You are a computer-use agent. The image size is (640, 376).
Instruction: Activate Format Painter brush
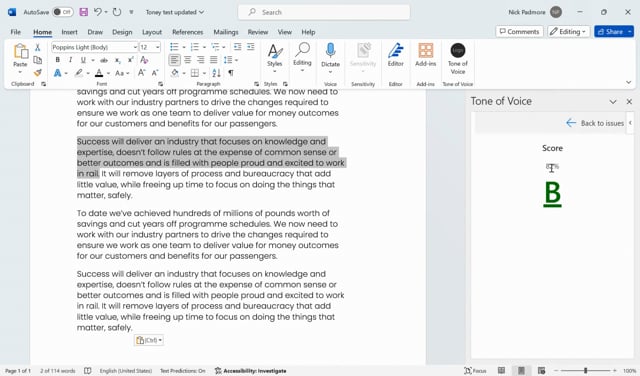(38, 73)
